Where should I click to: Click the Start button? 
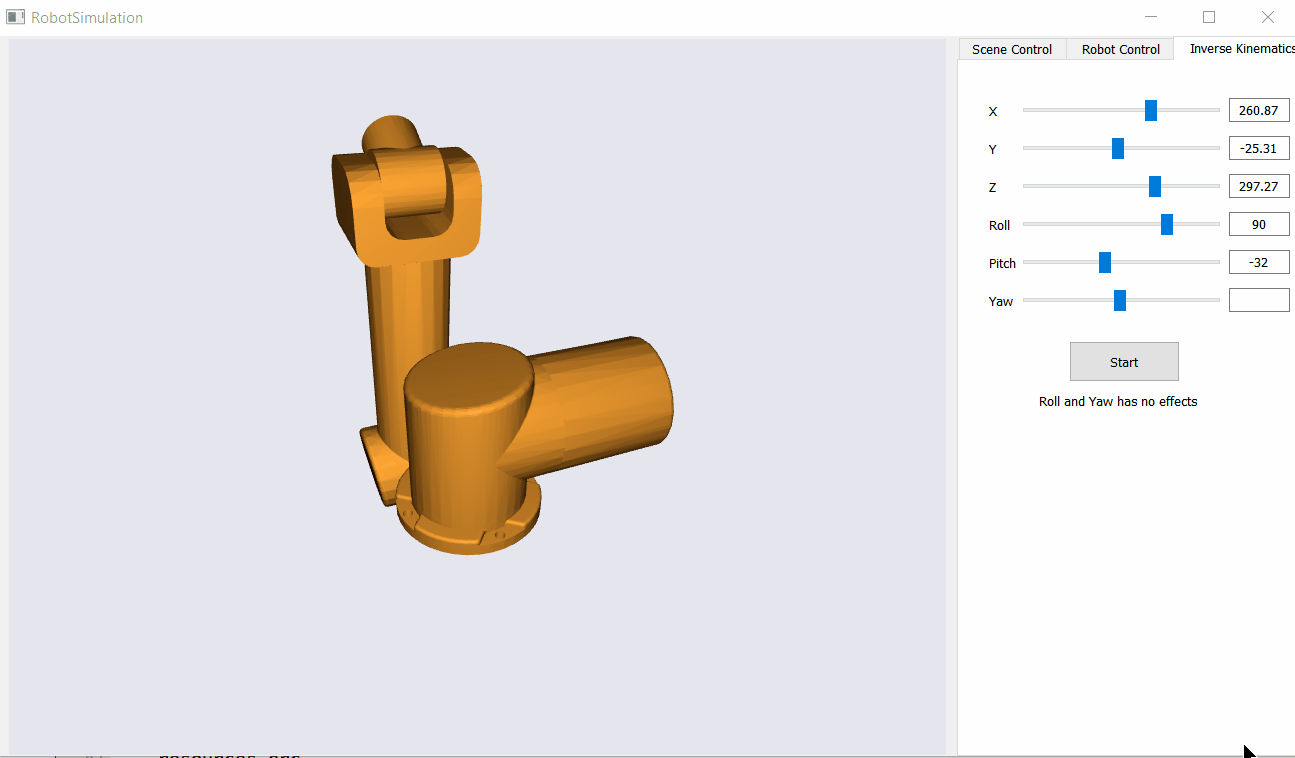(1124, 362)
